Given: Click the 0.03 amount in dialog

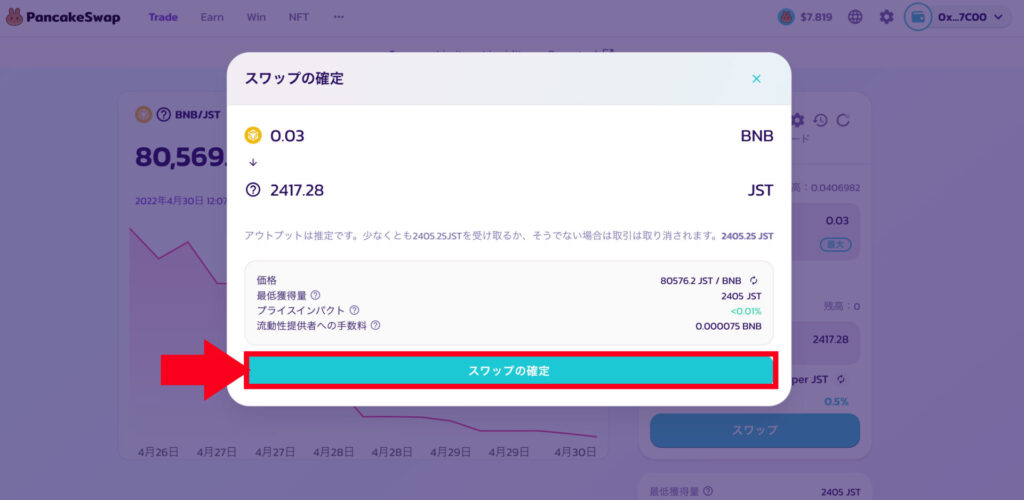Looking at the screenshot, I should pyautogui.click(x=287, y=136).
